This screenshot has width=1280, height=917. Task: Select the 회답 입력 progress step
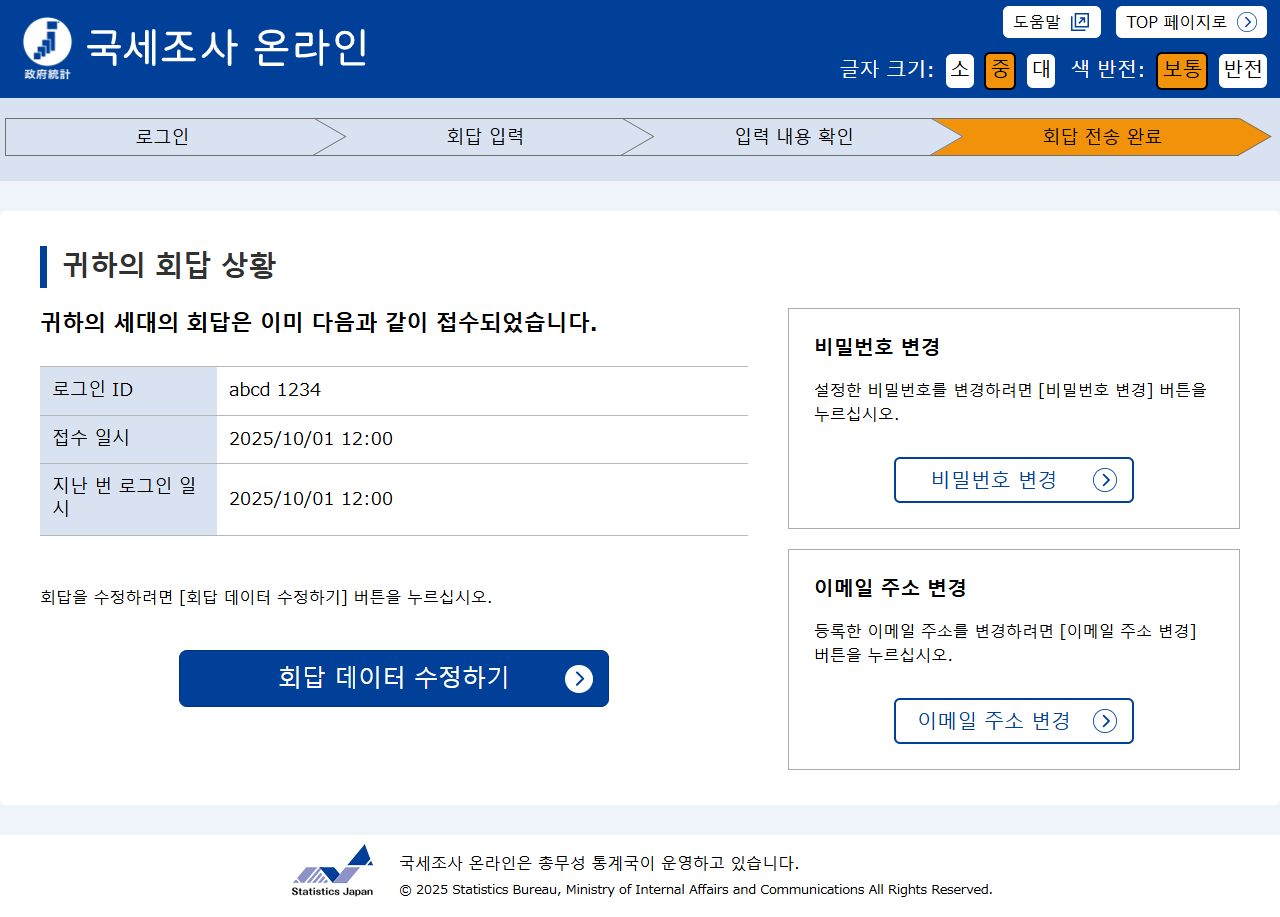coord(485,137)
